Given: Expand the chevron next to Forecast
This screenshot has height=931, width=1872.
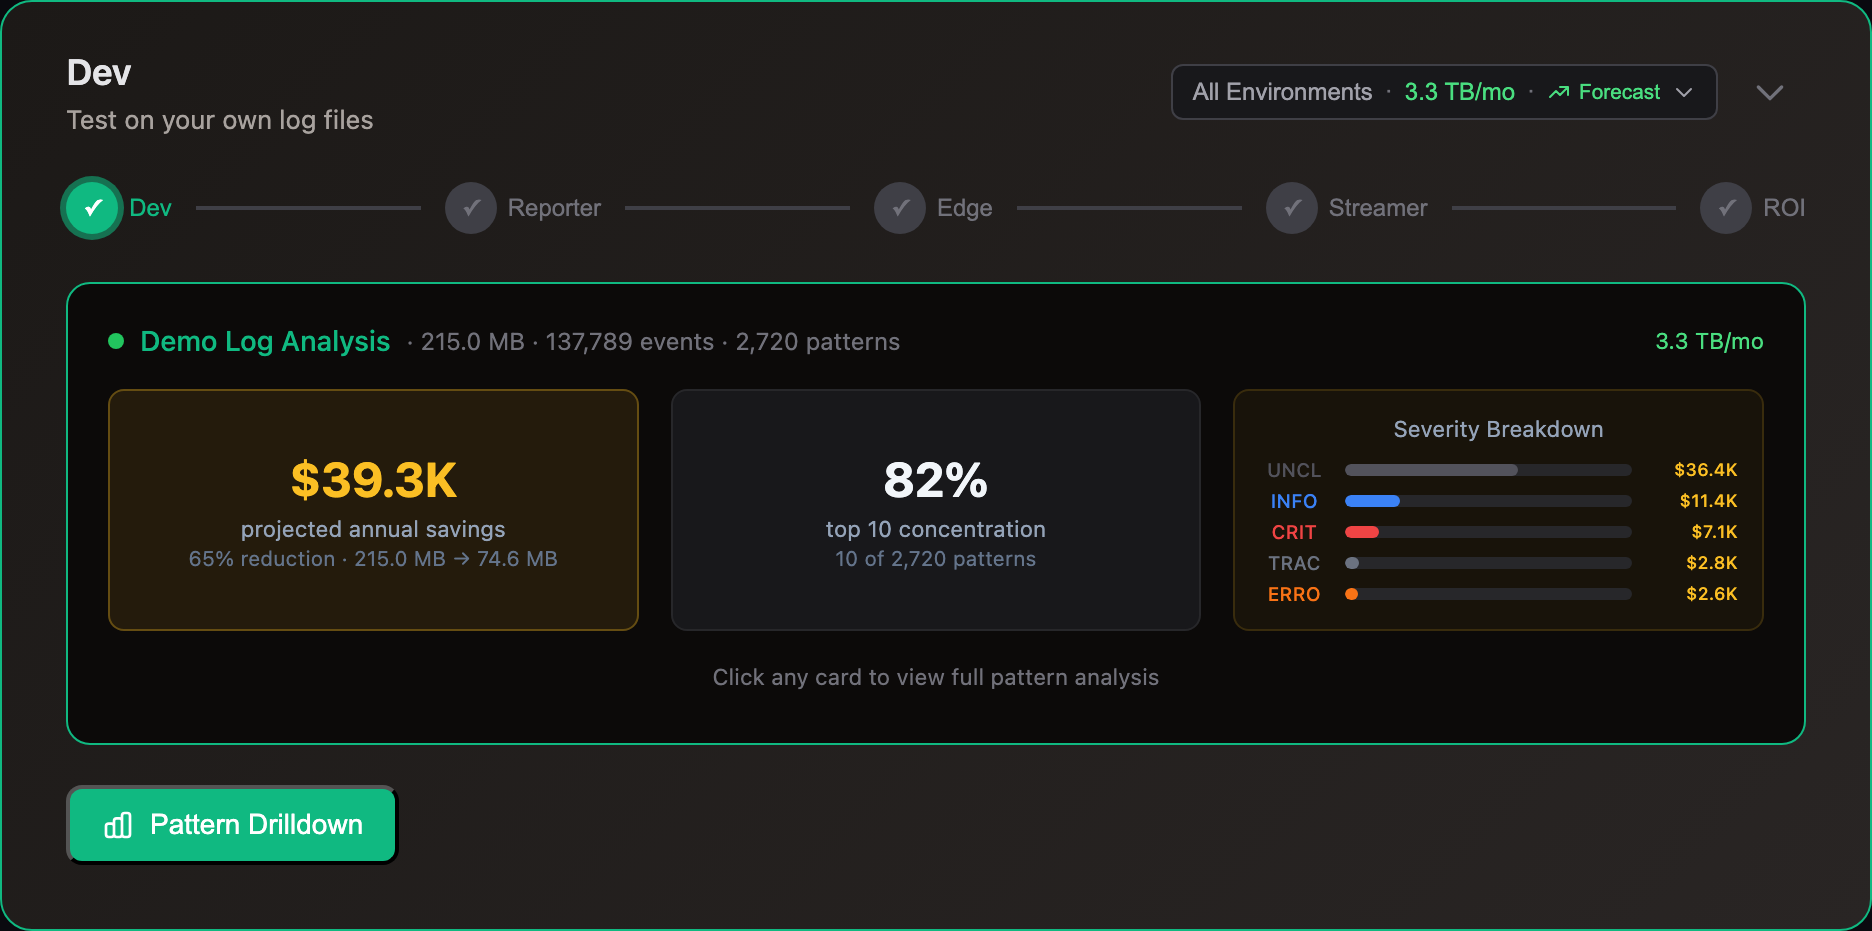Looking at the screenshot, I should pos(1684,92).
